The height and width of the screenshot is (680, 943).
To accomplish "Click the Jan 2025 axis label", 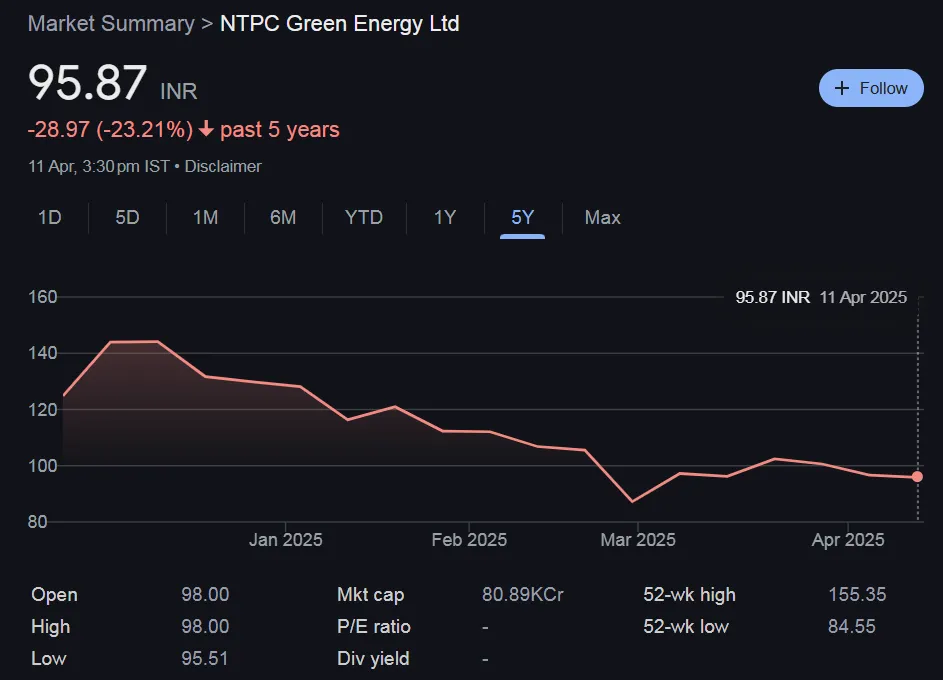I will click(x=286, y=540).
